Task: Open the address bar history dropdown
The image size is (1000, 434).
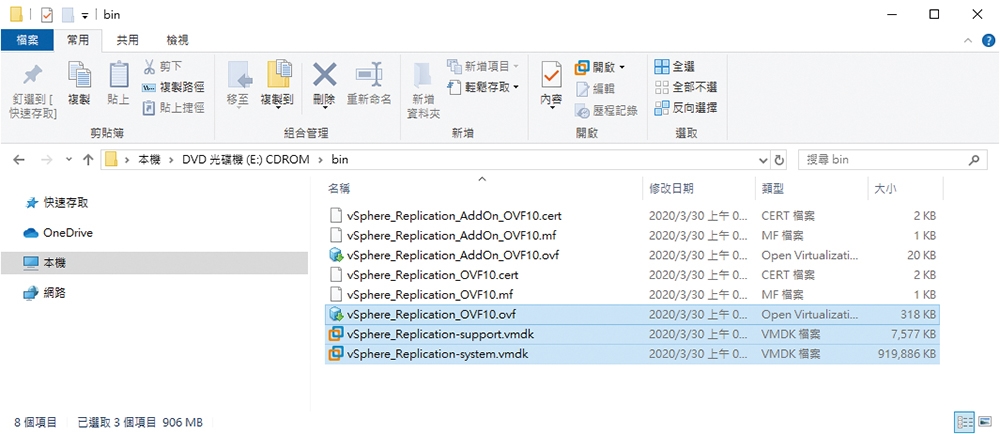Action: 764,161
